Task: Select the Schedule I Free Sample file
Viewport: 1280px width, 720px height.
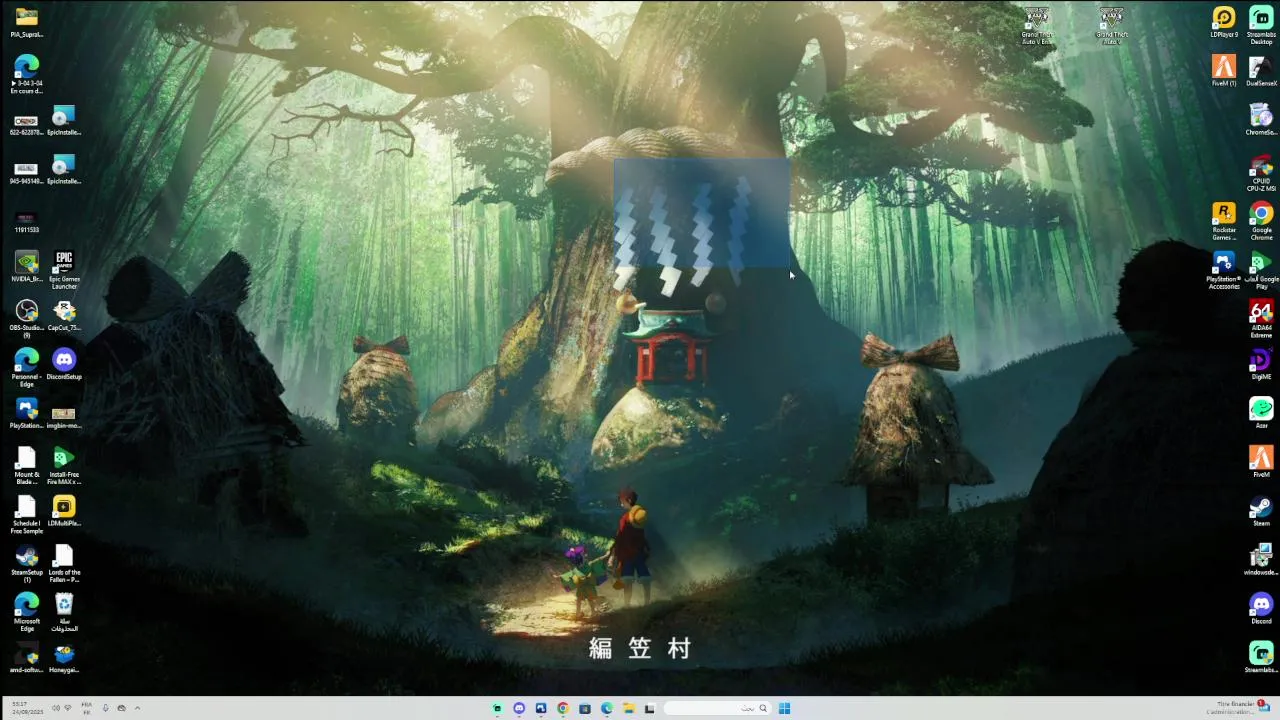Action: 27,515
